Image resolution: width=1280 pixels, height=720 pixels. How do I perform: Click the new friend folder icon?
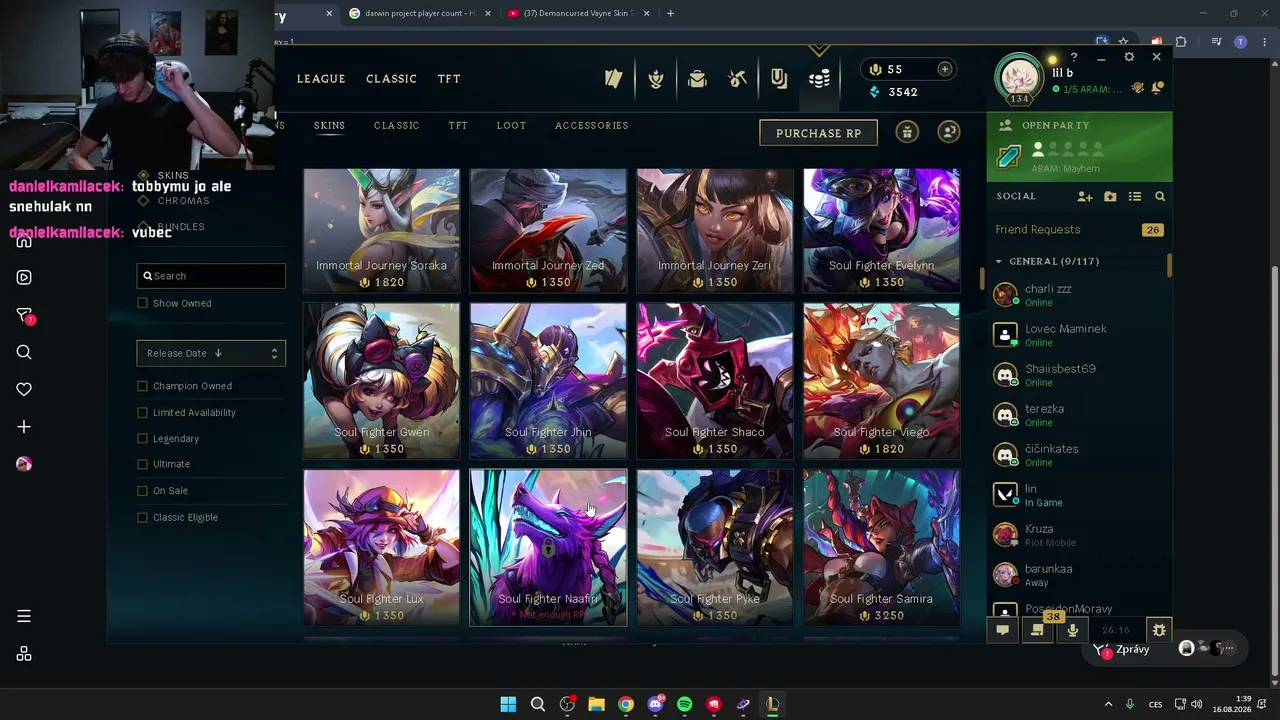tap(1110, 197)
